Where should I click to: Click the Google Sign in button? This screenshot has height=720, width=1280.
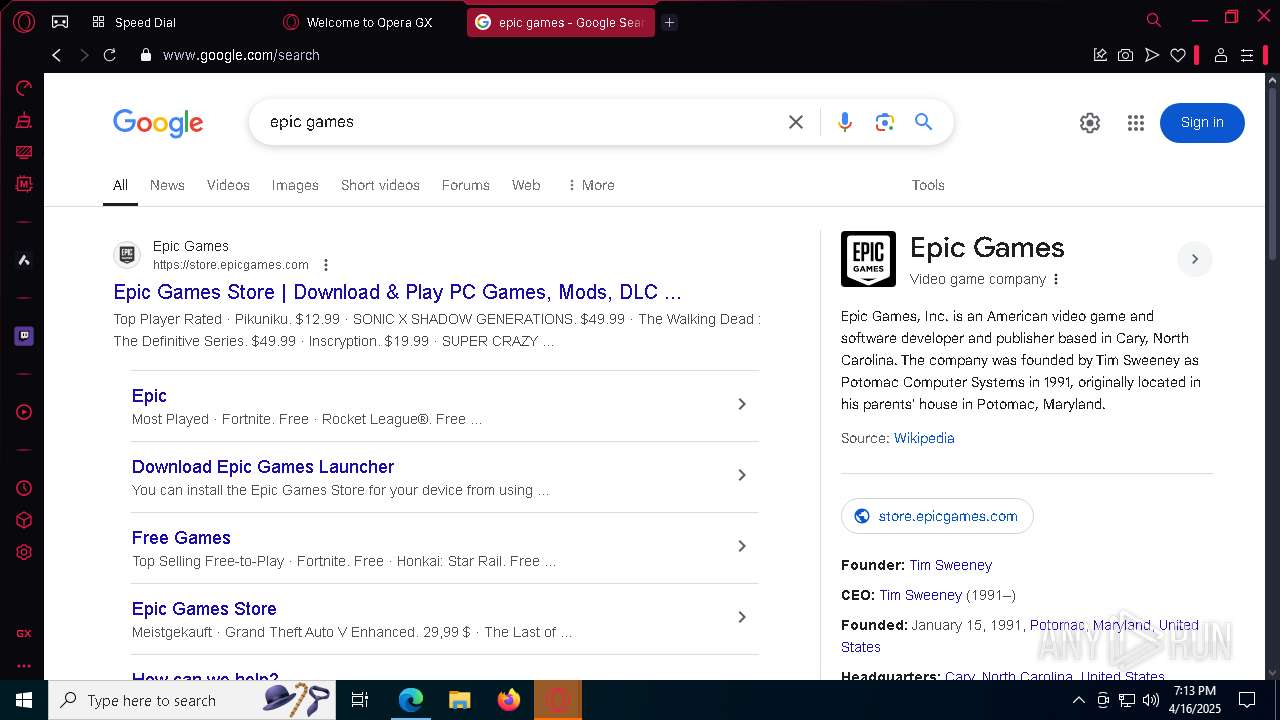[x=1202, y=123]
